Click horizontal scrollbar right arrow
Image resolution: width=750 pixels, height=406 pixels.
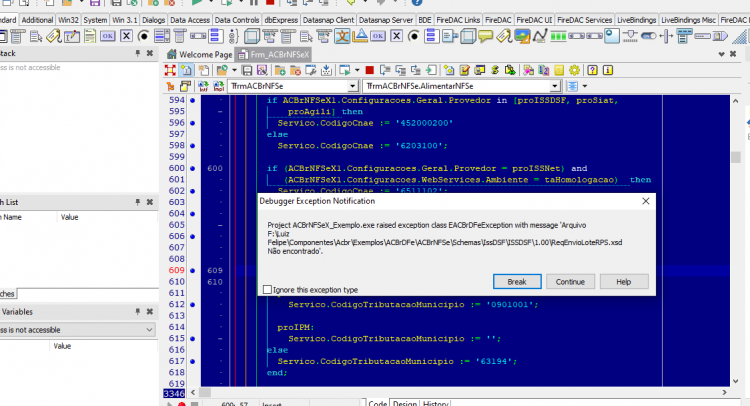click(x=724, y=392)
